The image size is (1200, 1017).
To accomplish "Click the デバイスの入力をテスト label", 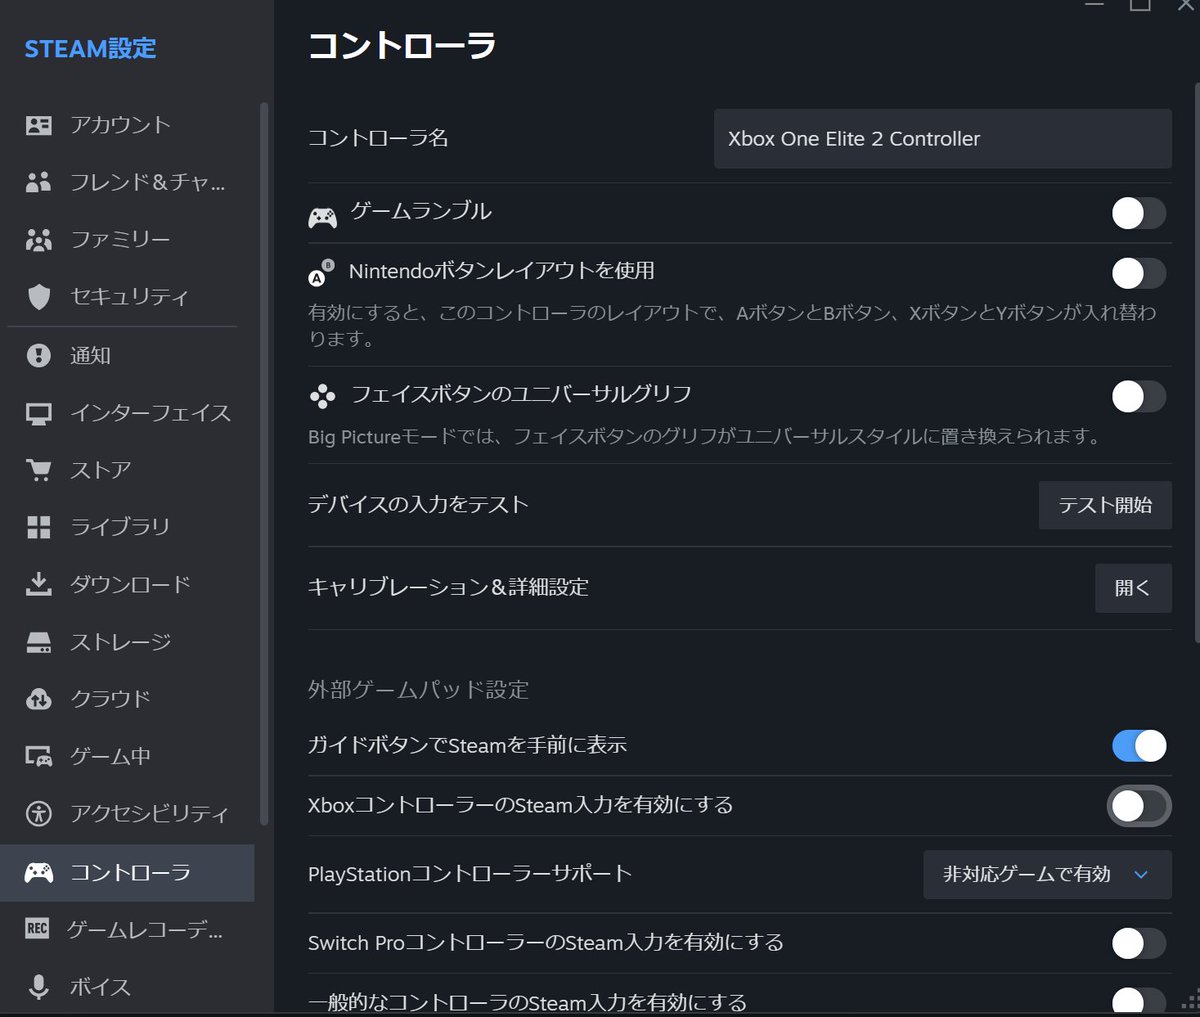I will (418, 505).
